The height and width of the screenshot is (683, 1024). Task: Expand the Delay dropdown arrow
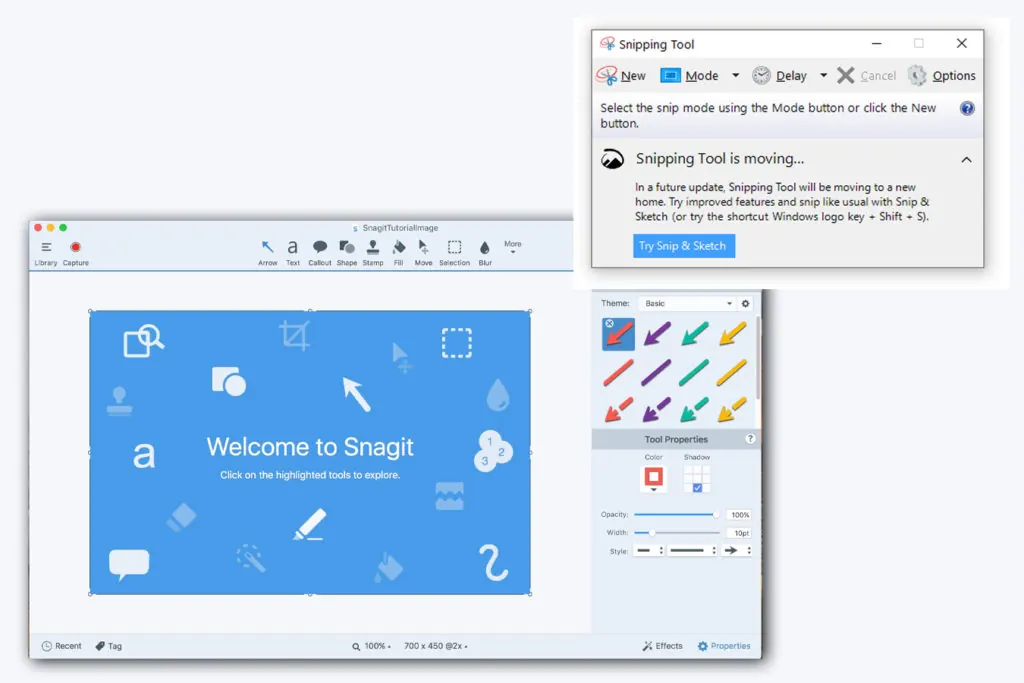coord(824,76)
